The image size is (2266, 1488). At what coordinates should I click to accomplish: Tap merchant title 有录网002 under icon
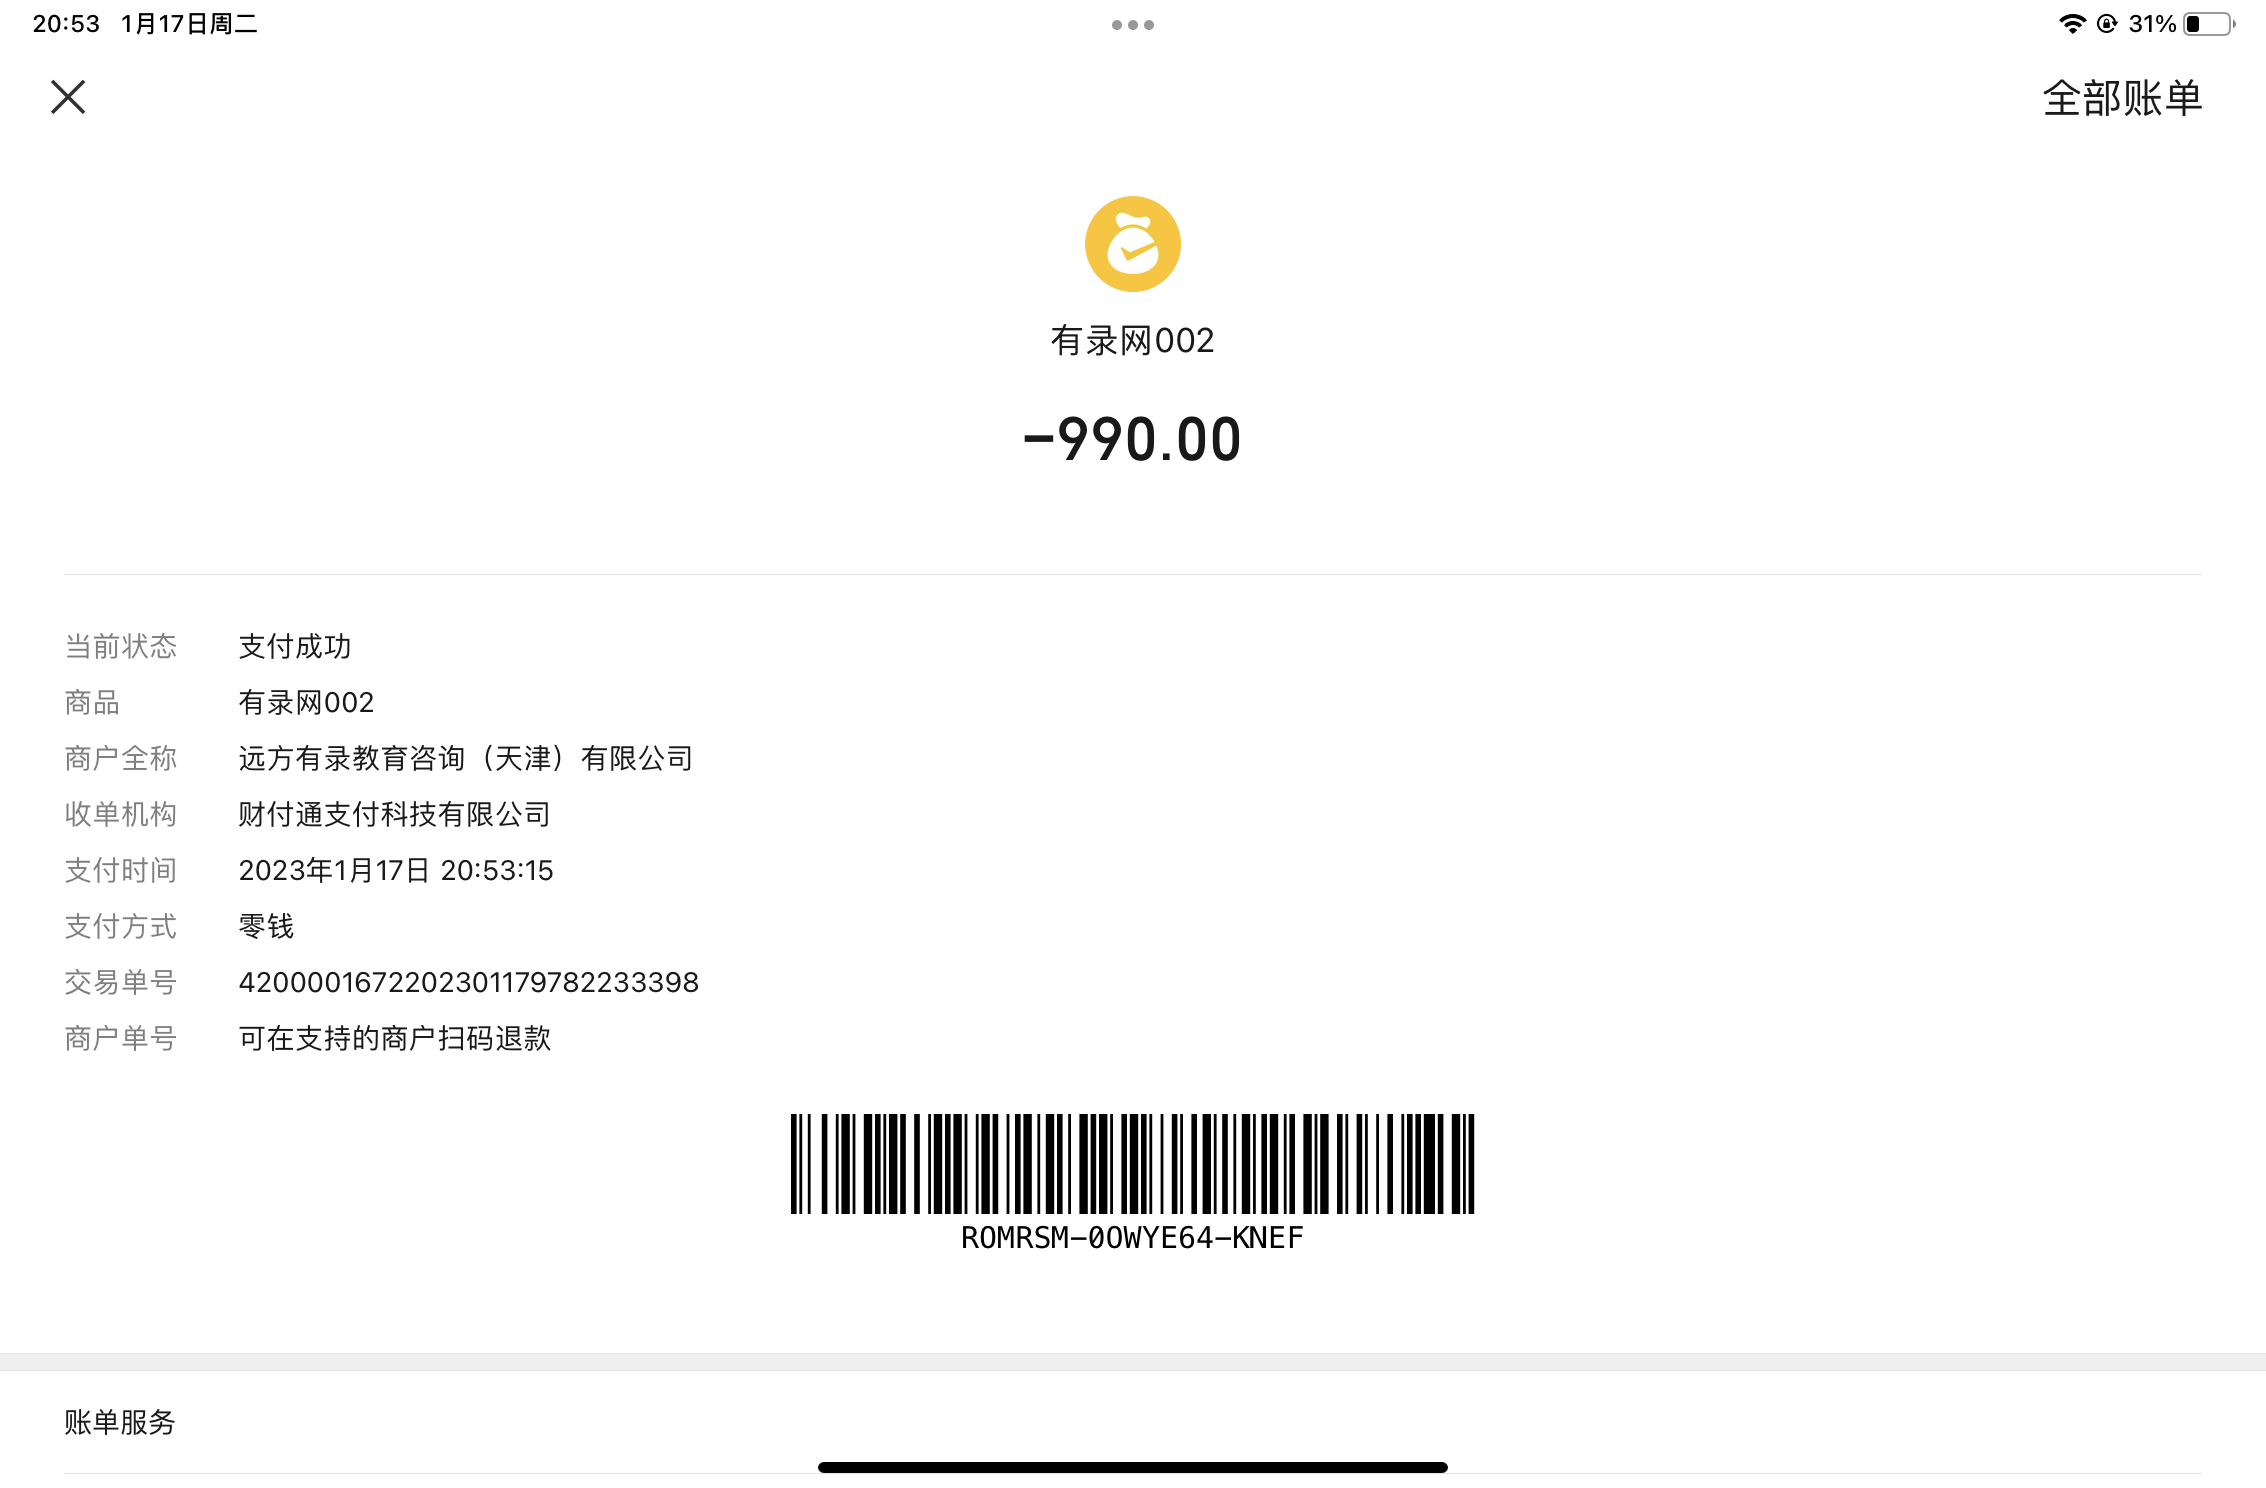[x=1132, y=341]
